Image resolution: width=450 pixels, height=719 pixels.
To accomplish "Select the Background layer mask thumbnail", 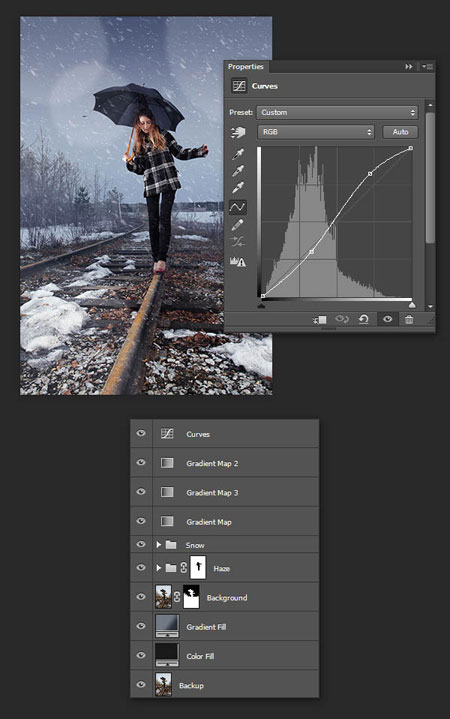I will (x=191, y=597).
